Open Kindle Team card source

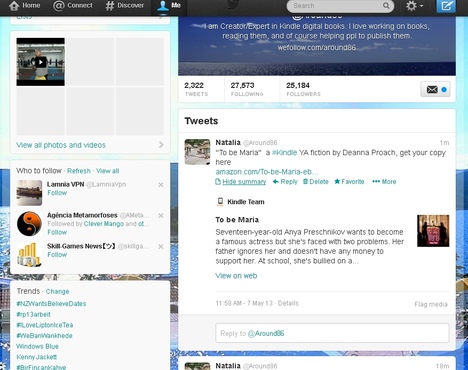[x=246, y=202]
